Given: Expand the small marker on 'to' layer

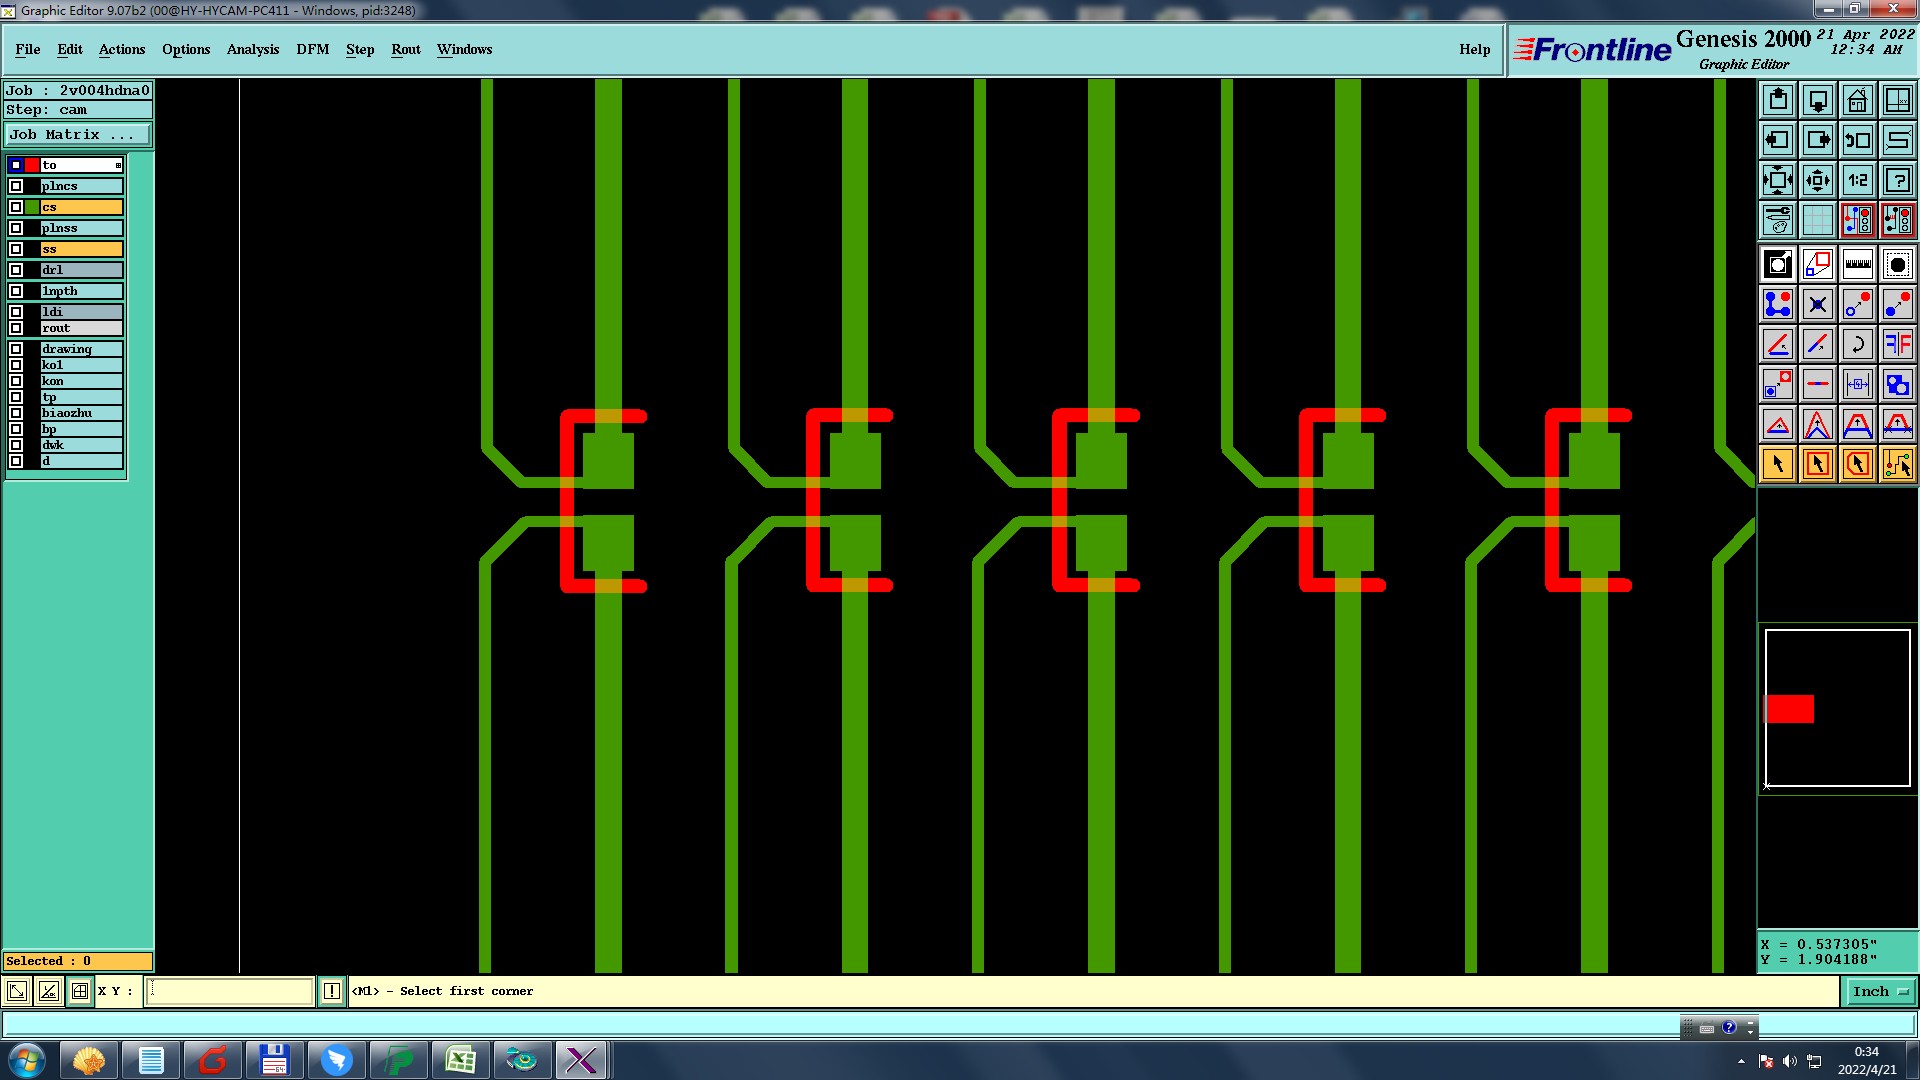Looking at the screenshot, I should pos(118,165).
